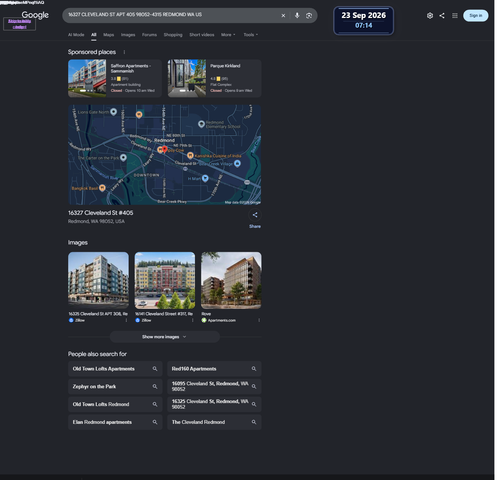Click Bear Creek Village map pin

point(237,163)
